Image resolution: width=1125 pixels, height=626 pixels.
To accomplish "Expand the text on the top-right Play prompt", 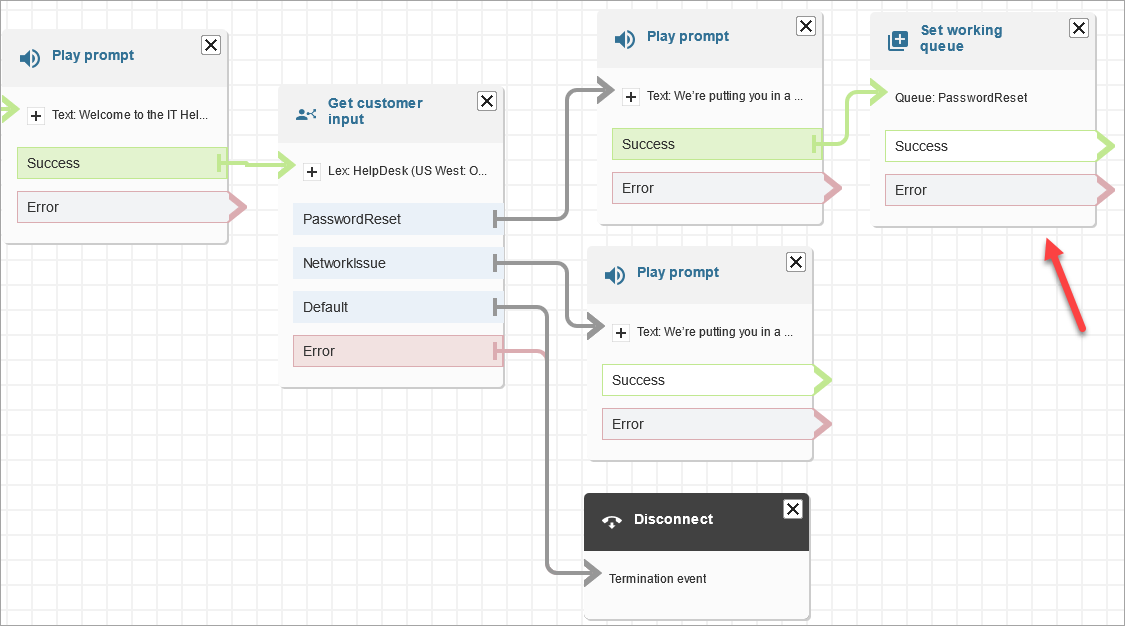I will [631, 96].
